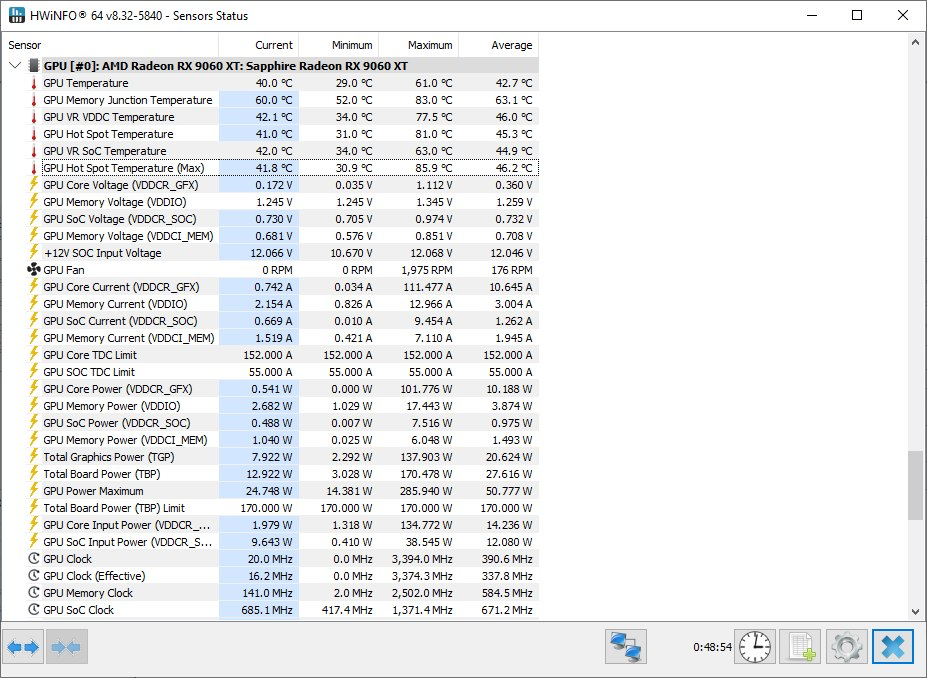Click thermometer icon next to GPU Temperature

click(34, 83)
